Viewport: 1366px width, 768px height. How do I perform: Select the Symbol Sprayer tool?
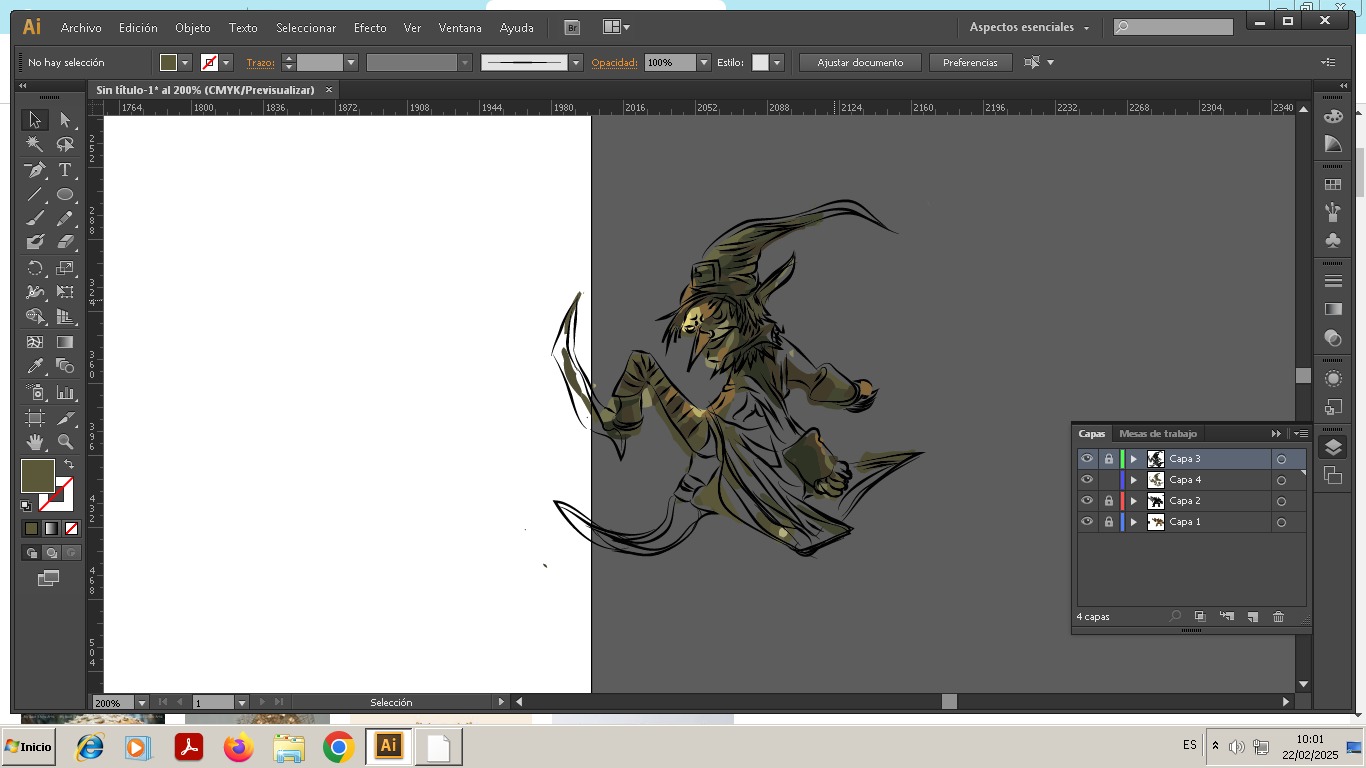[35, 392]
